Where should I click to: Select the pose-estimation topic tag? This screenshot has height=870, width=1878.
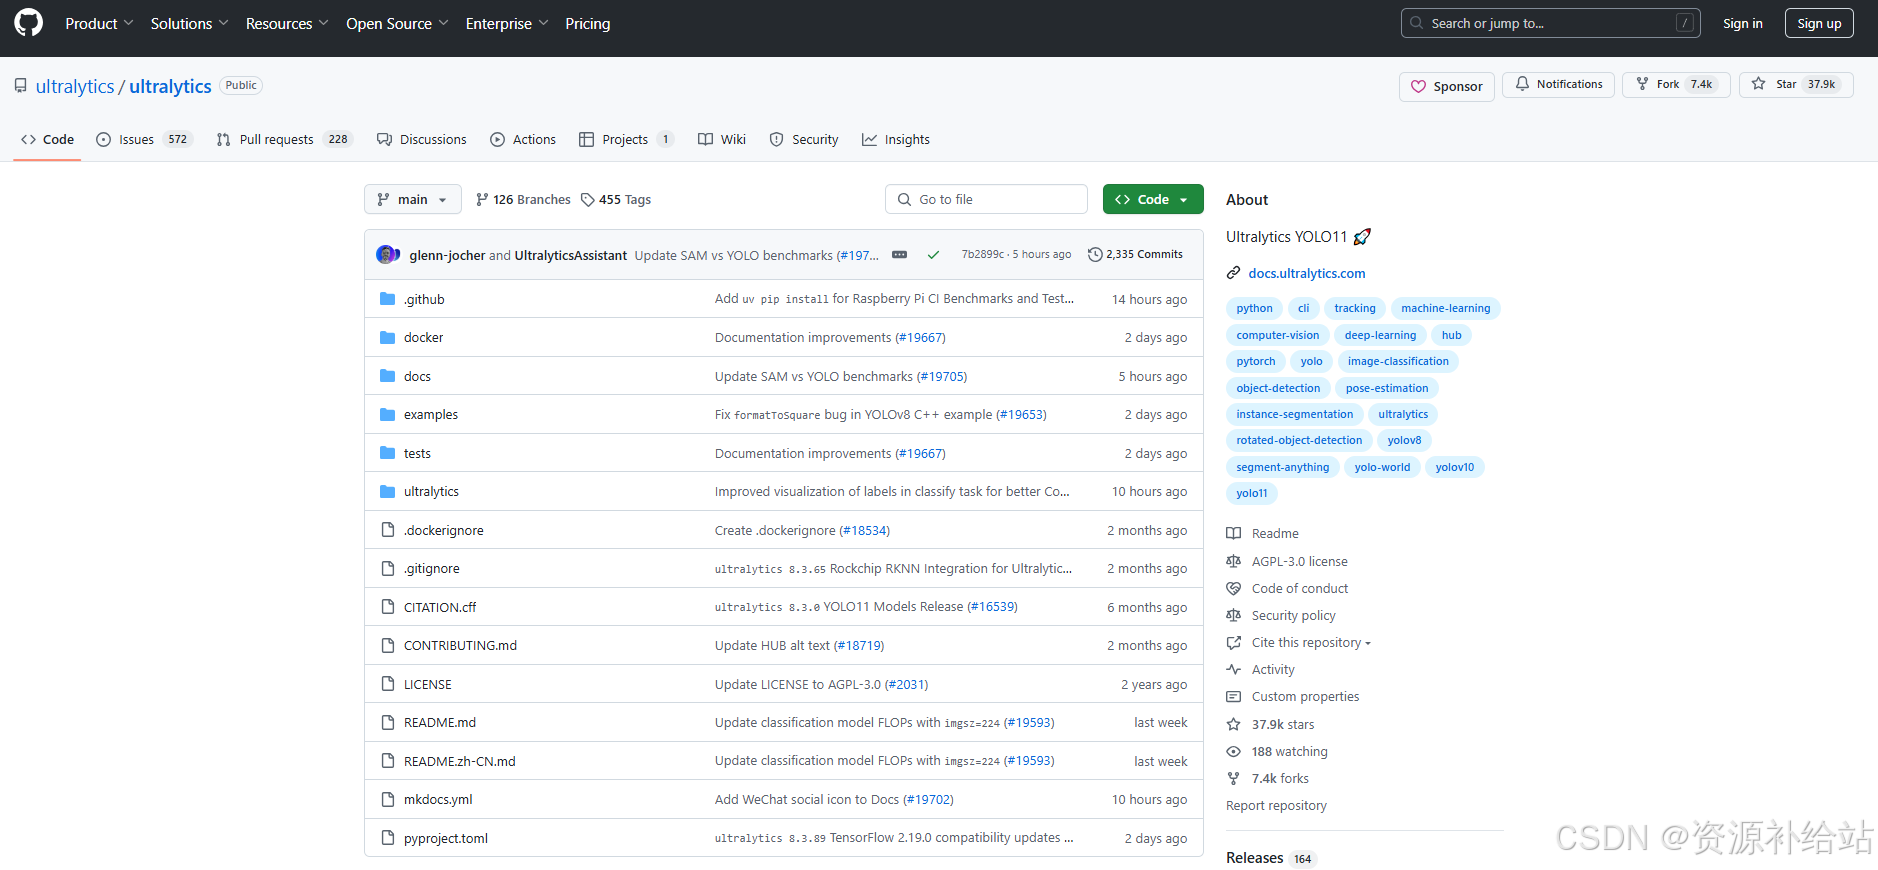(1386, 388)
